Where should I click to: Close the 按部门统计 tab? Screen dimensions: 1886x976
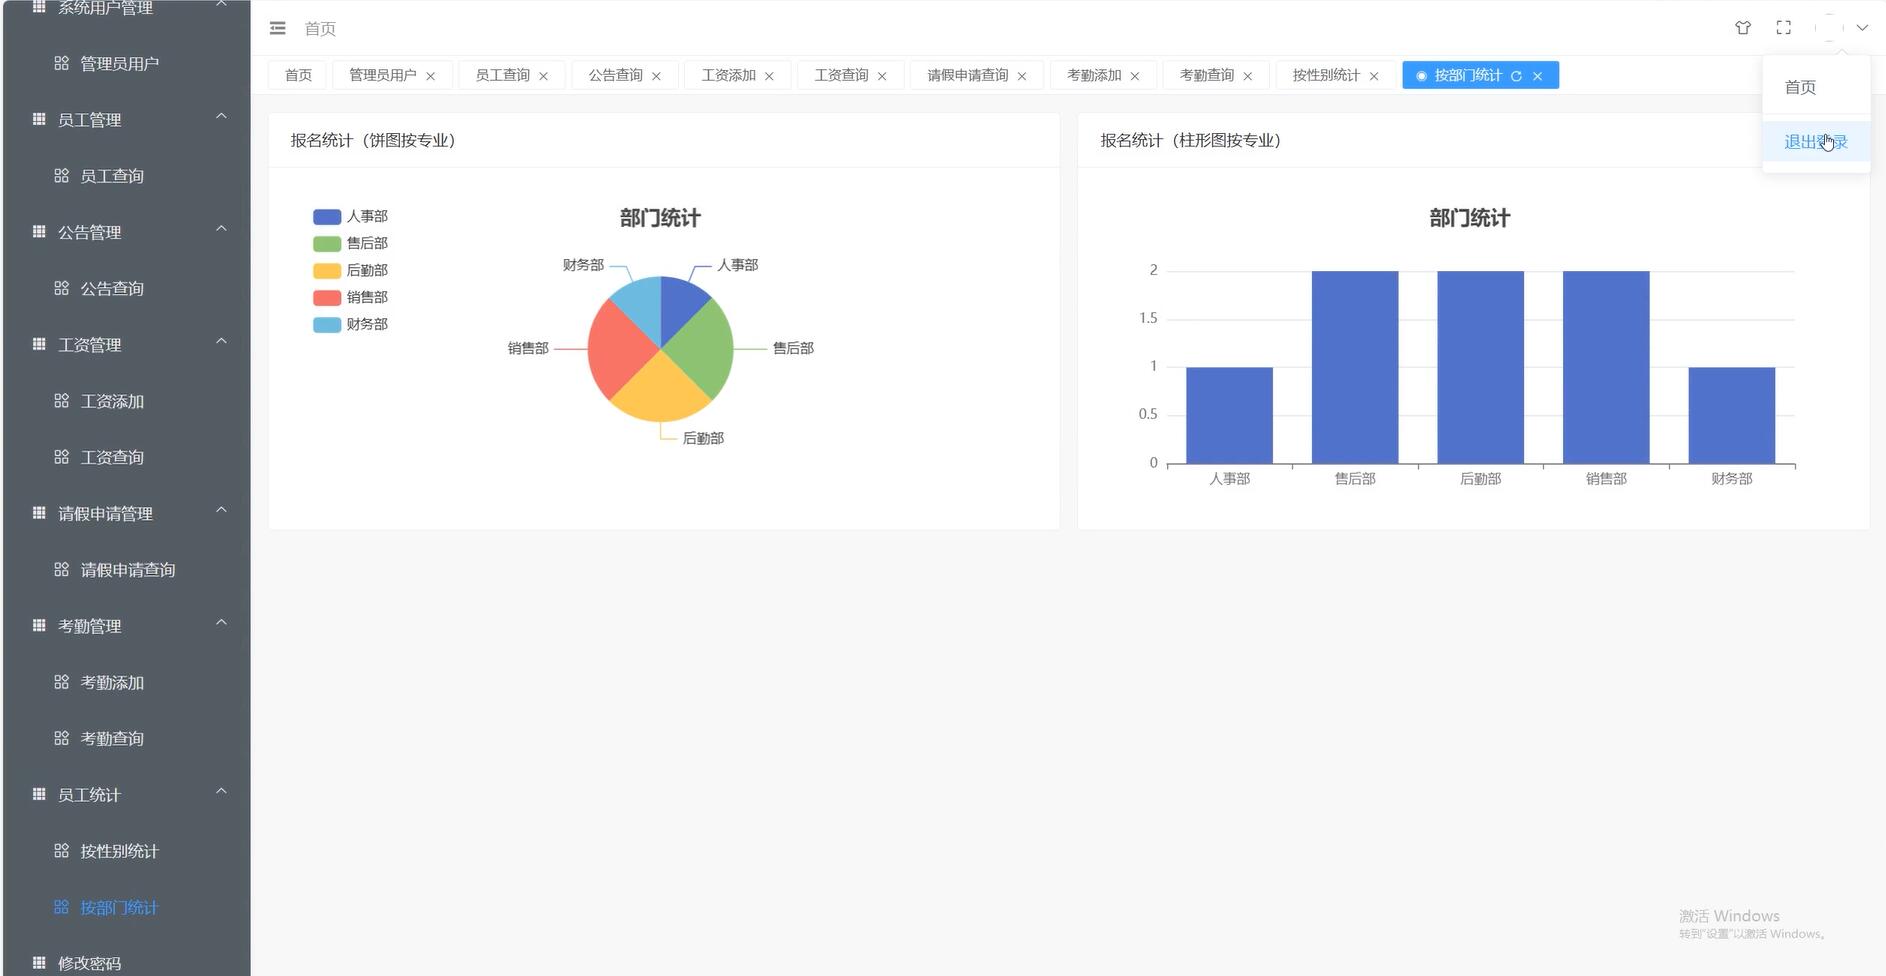1538,76
